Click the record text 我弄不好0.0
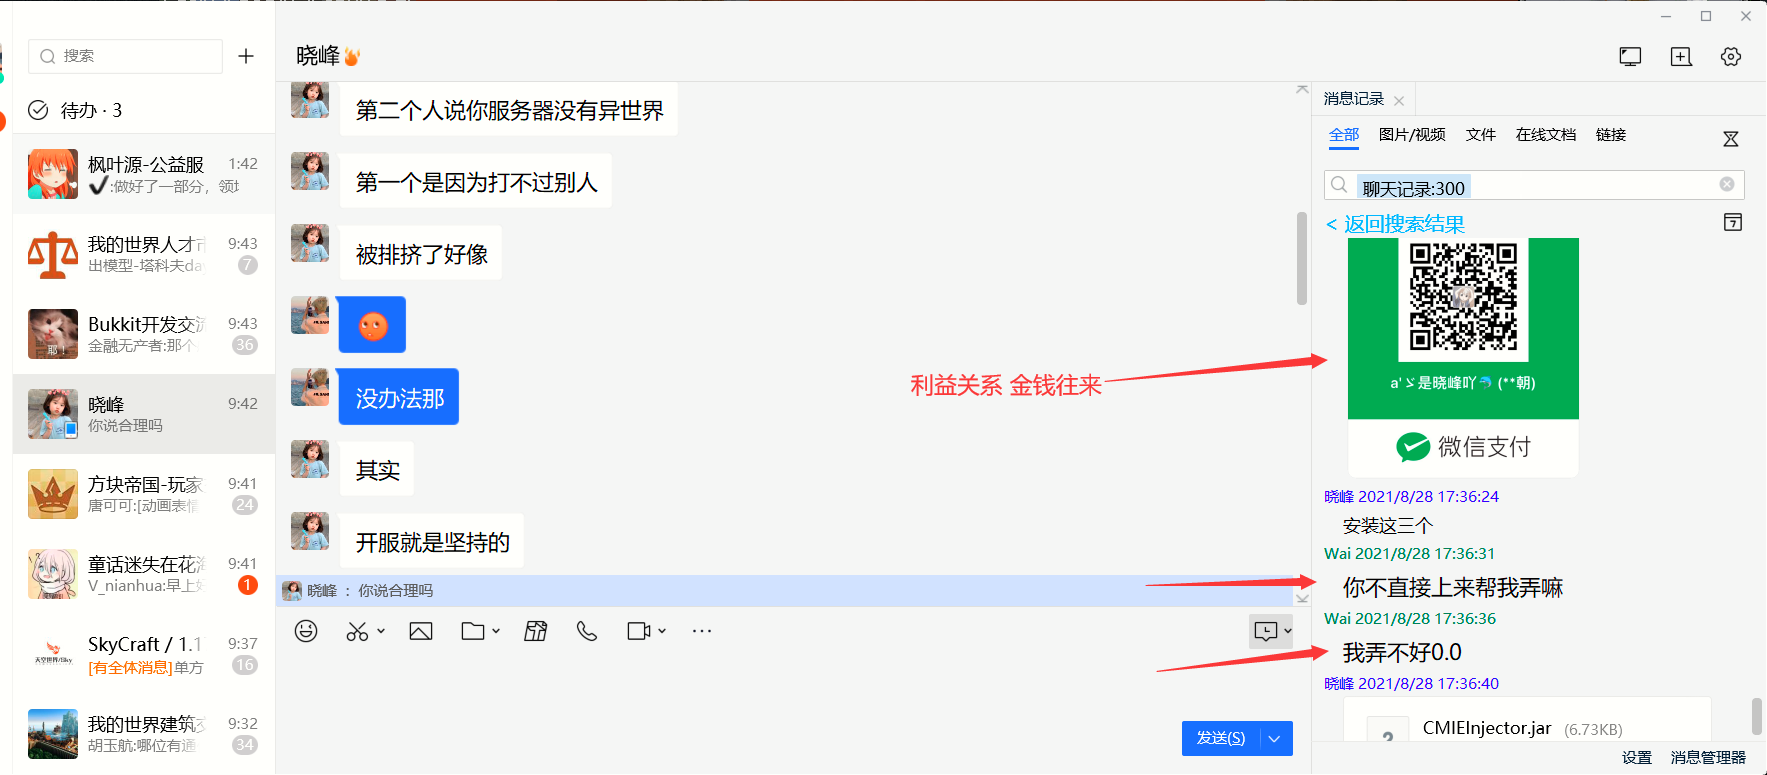The width and height of the screenshot is (1767, 775). pos(1402,653)
